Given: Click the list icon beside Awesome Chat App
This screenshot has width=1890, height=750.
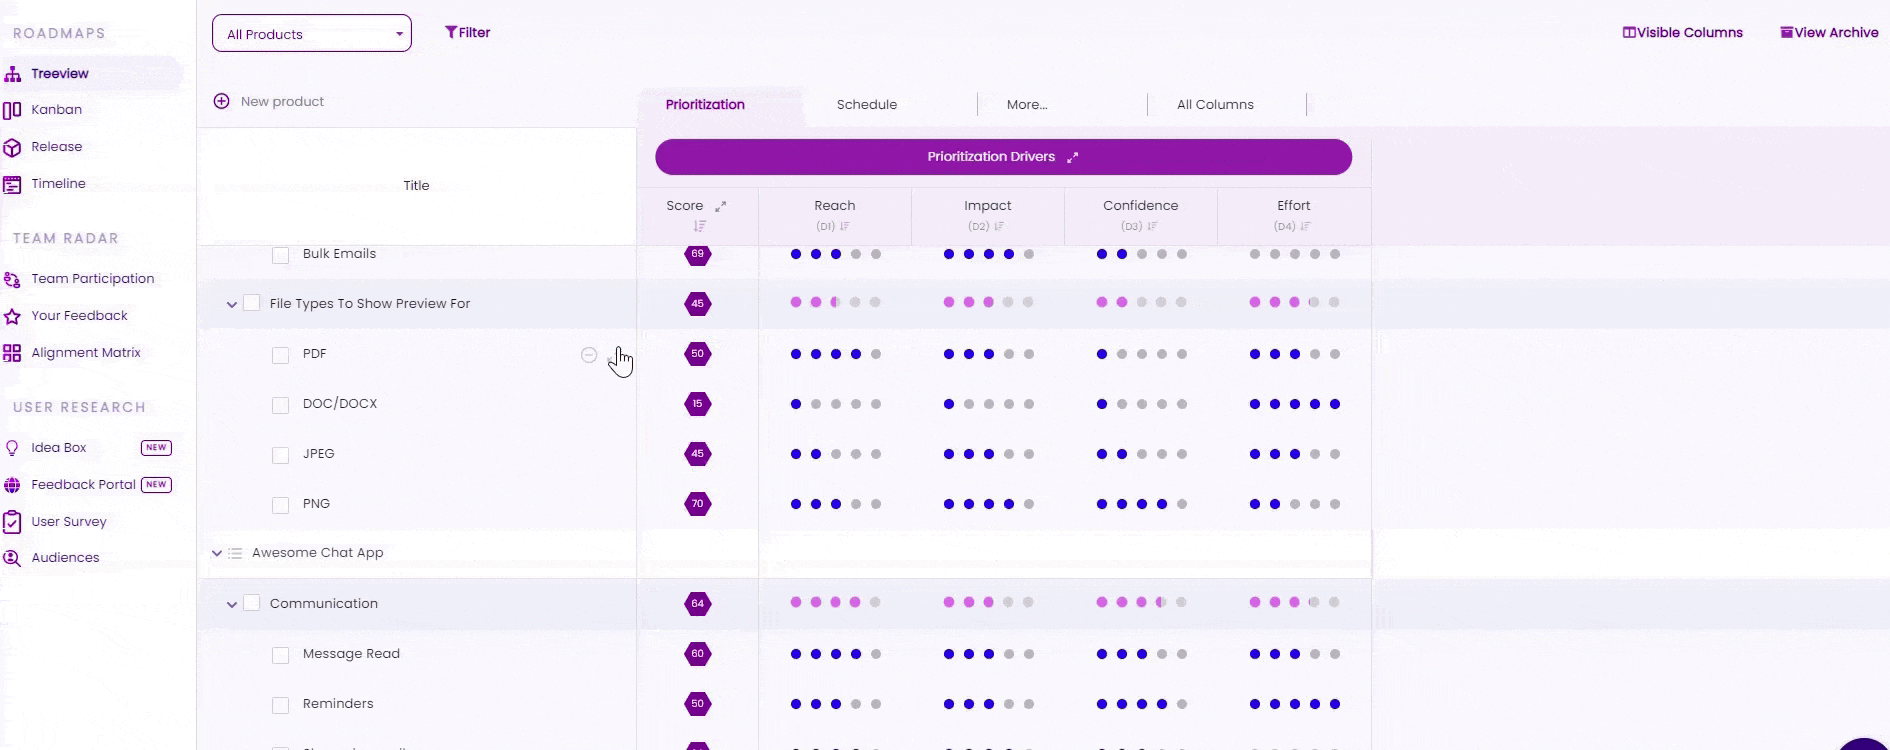Looking at the screenshot, I should (x=235, y=553).
